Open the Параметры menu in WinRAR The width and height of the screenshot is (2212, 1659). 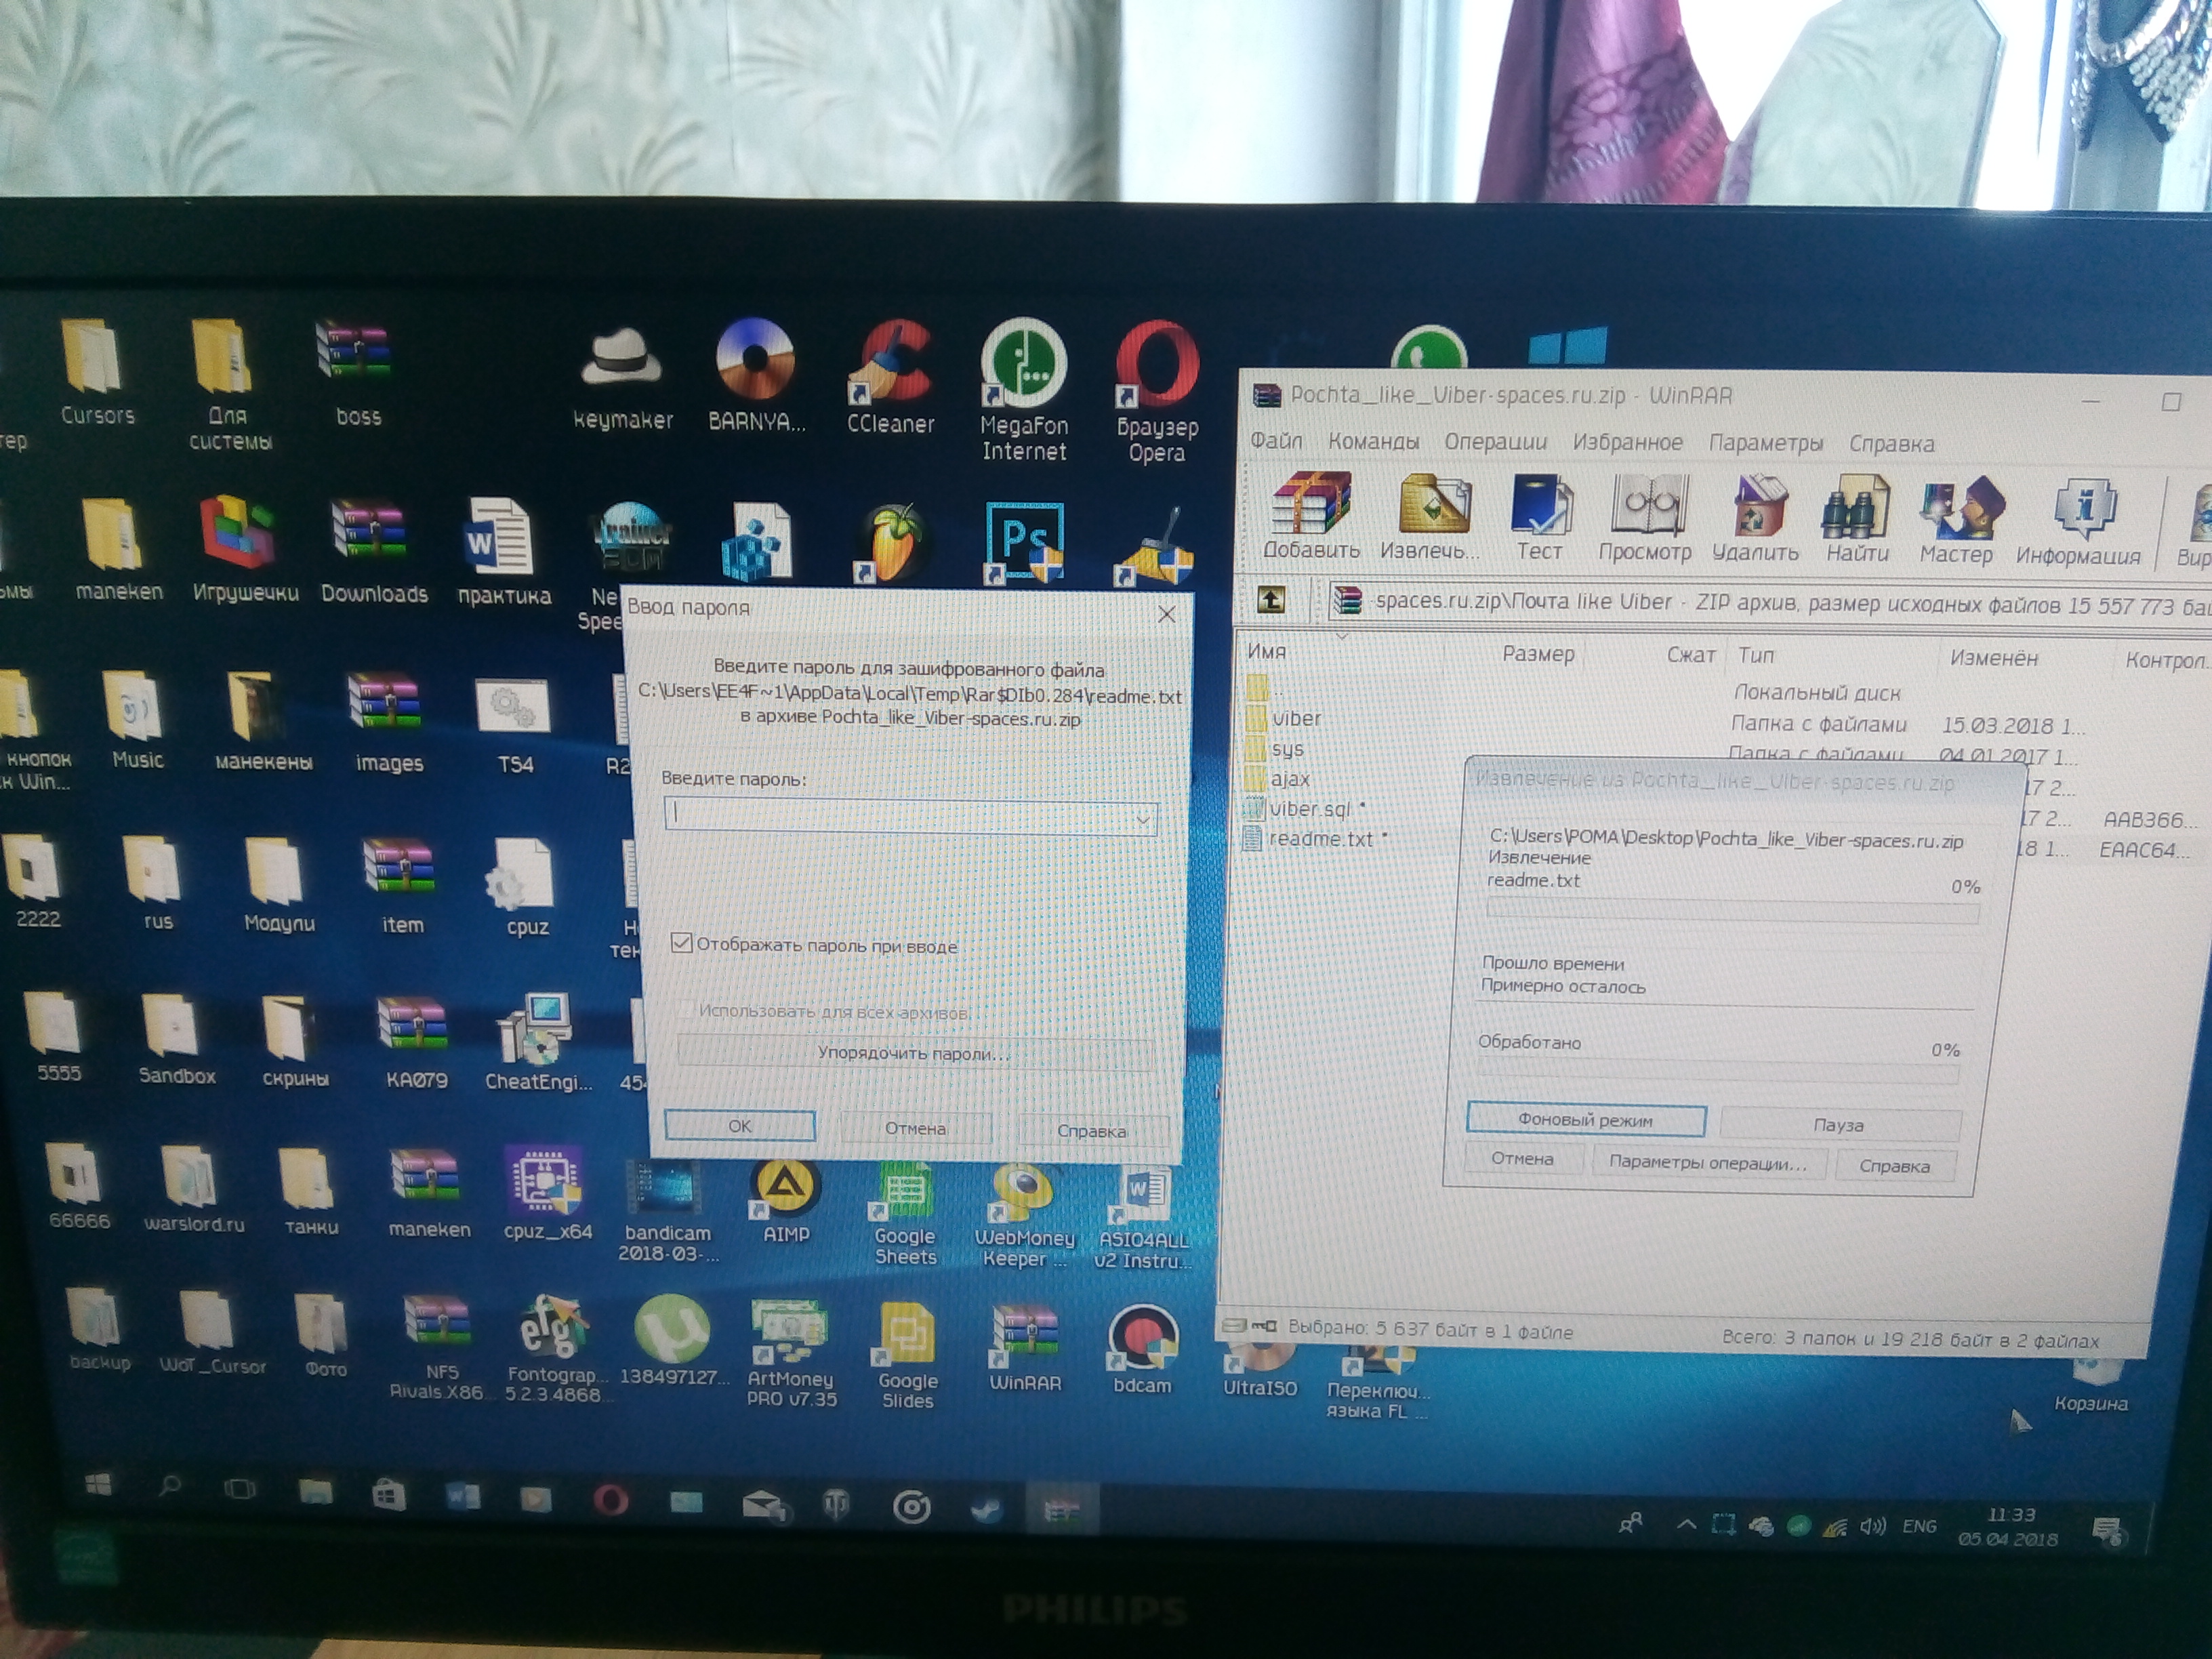click(1766, 443)
